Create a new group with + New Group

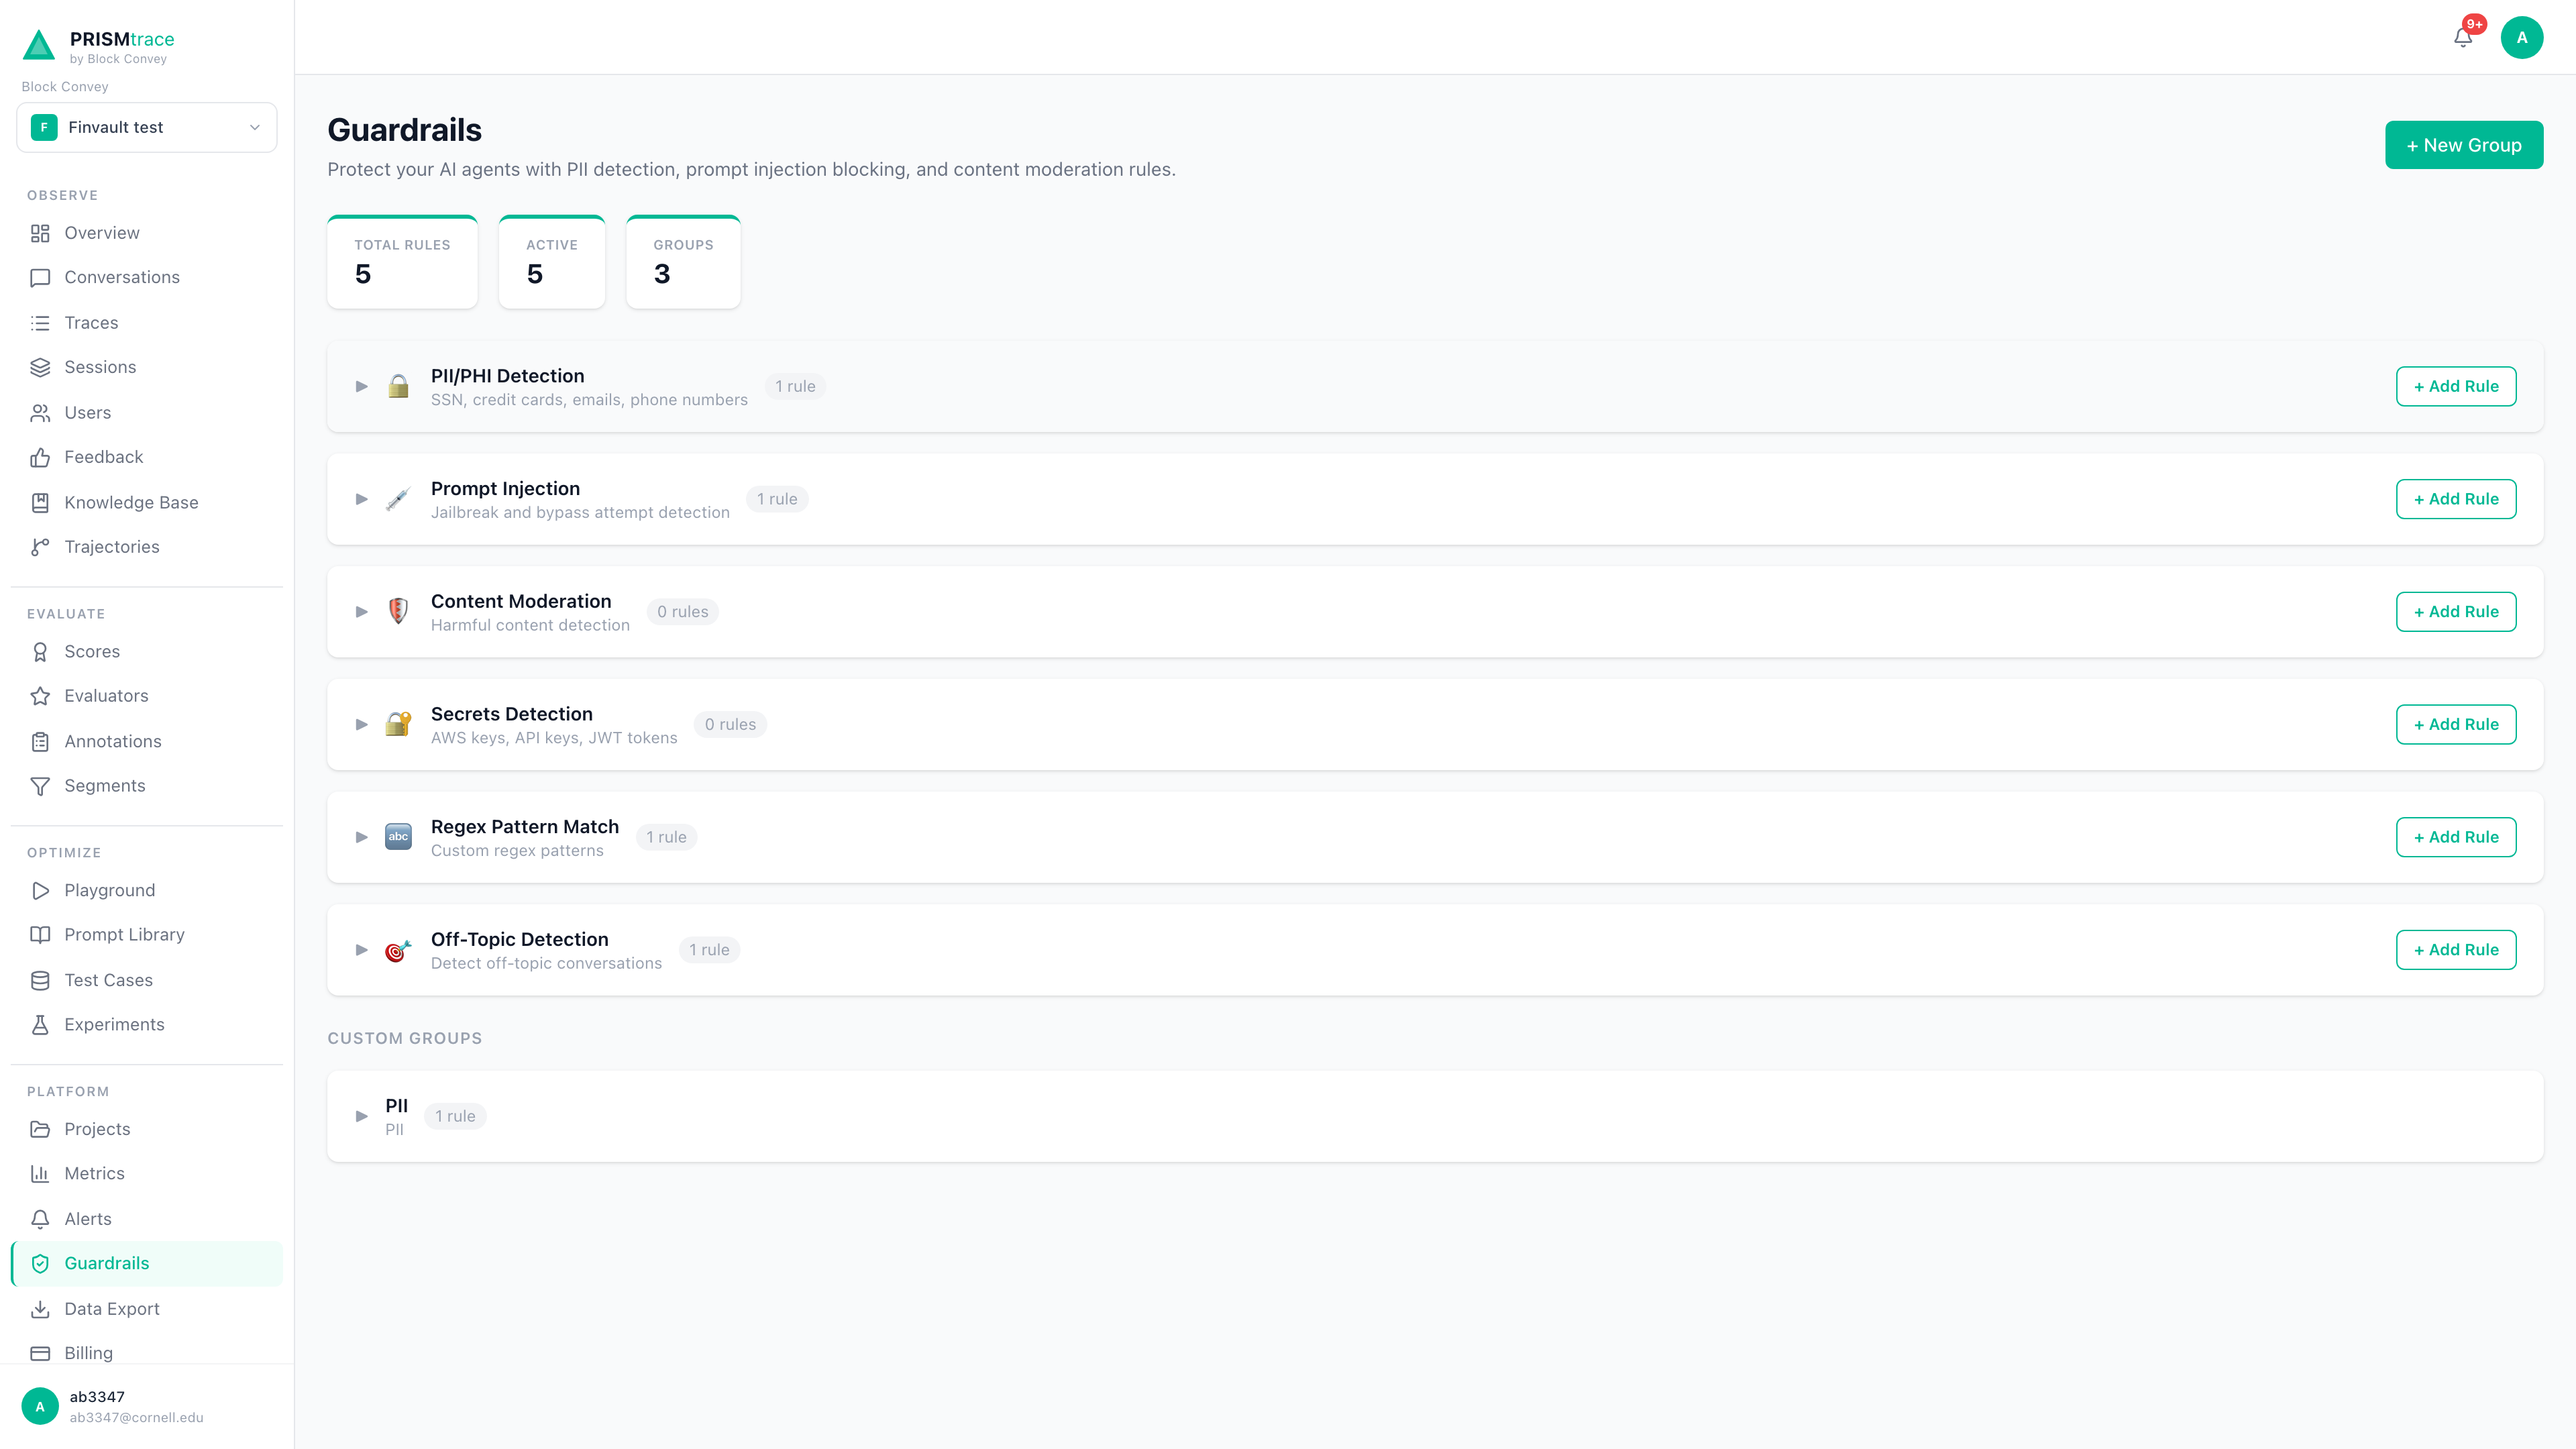click(x=2464, y=145)
